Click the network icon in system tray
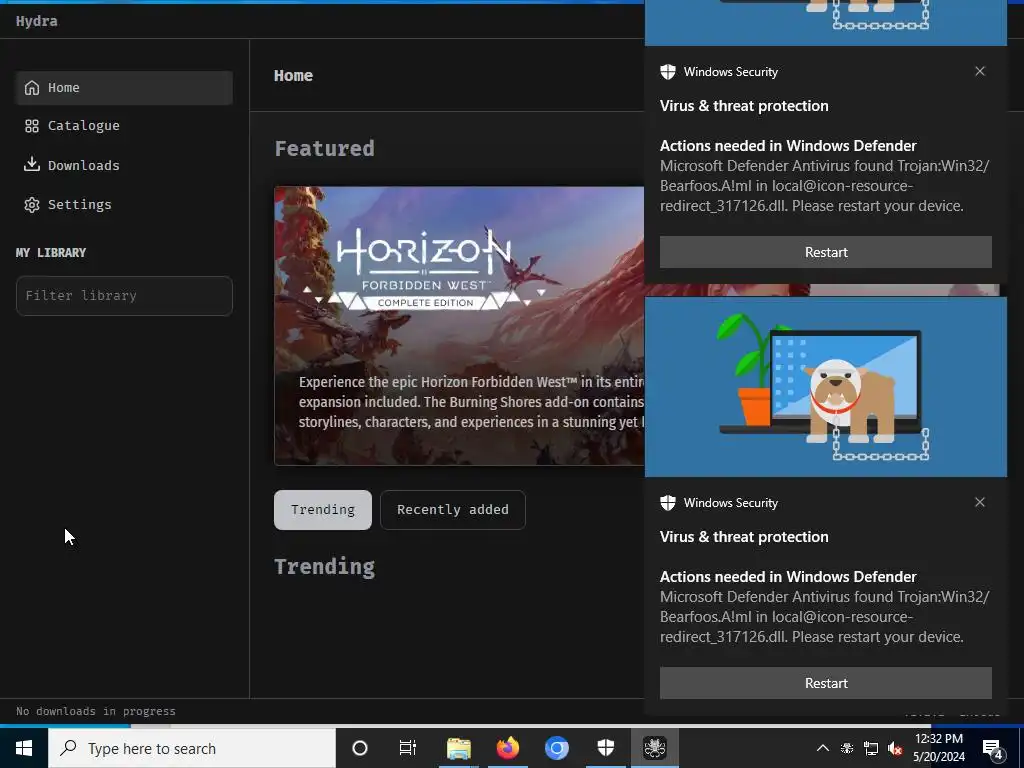 [x=871, y=748]
